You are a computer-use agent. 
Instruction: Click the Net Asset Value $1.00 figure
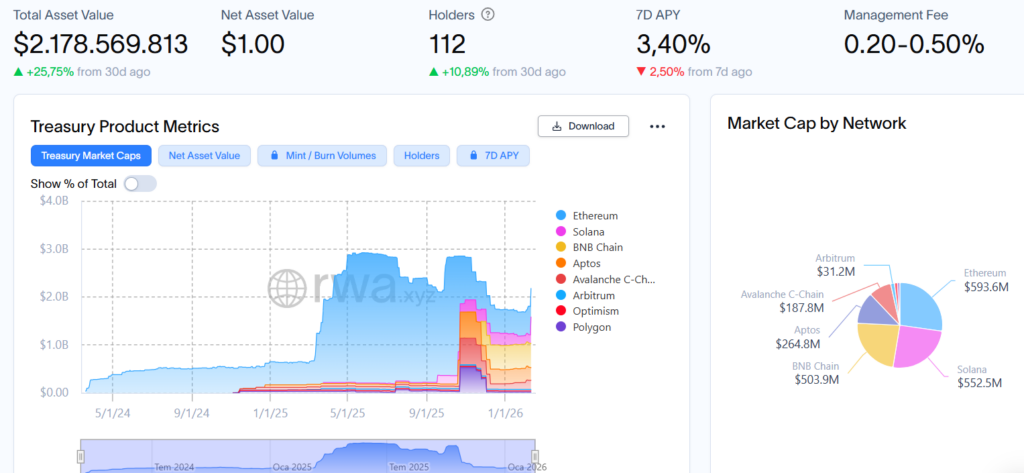pyautogui.click(x=253, y=44)
